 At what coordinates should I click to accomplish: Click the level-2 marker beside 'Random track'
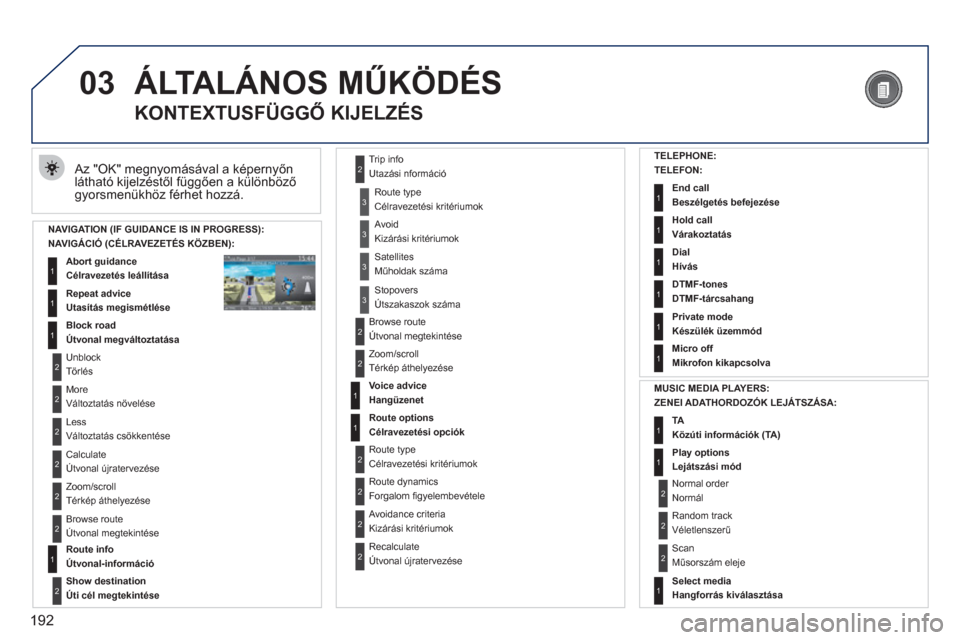pos(662,525)
